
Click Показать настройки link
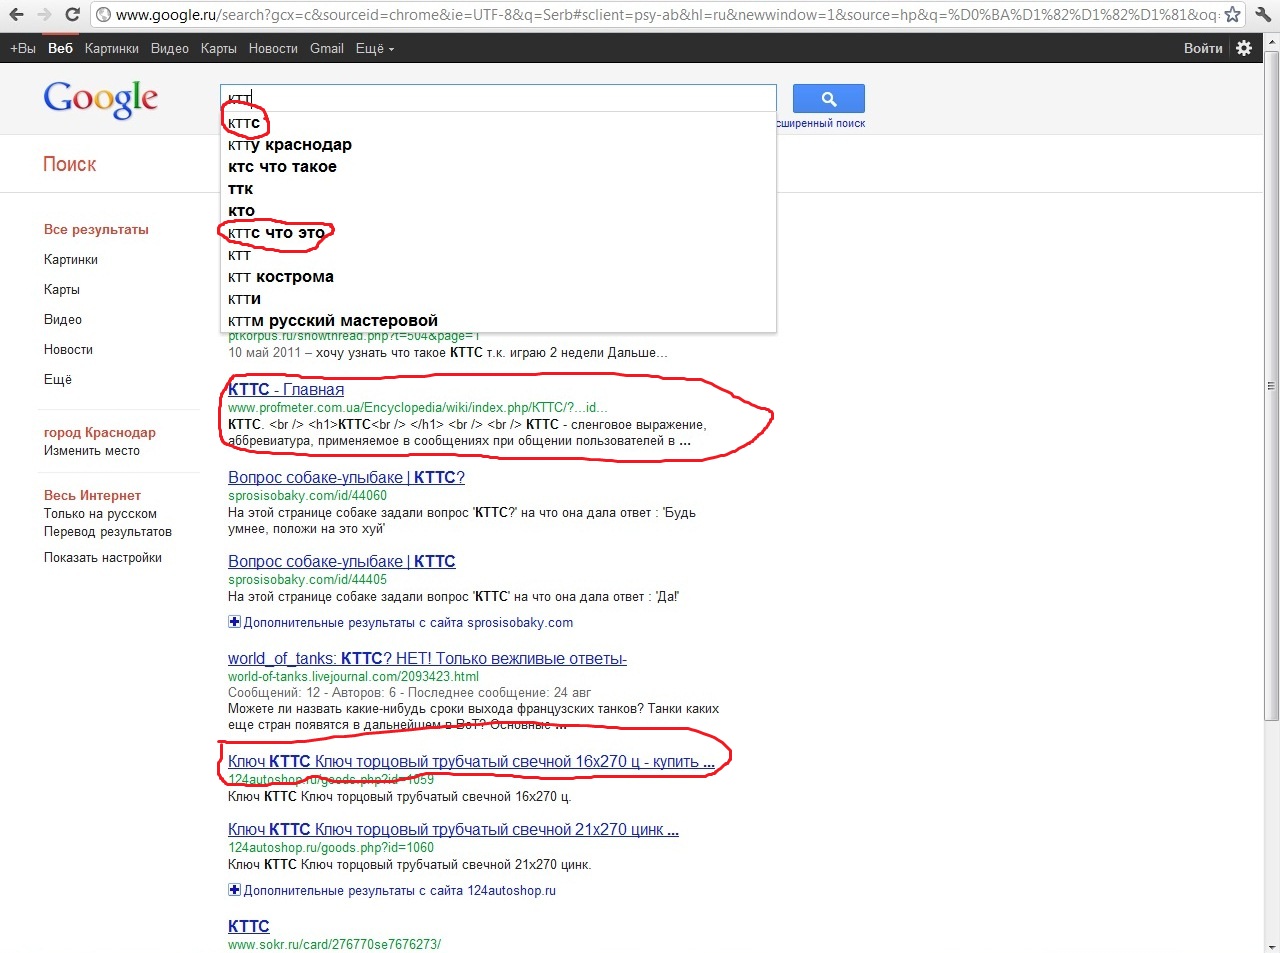pos(103,558)
